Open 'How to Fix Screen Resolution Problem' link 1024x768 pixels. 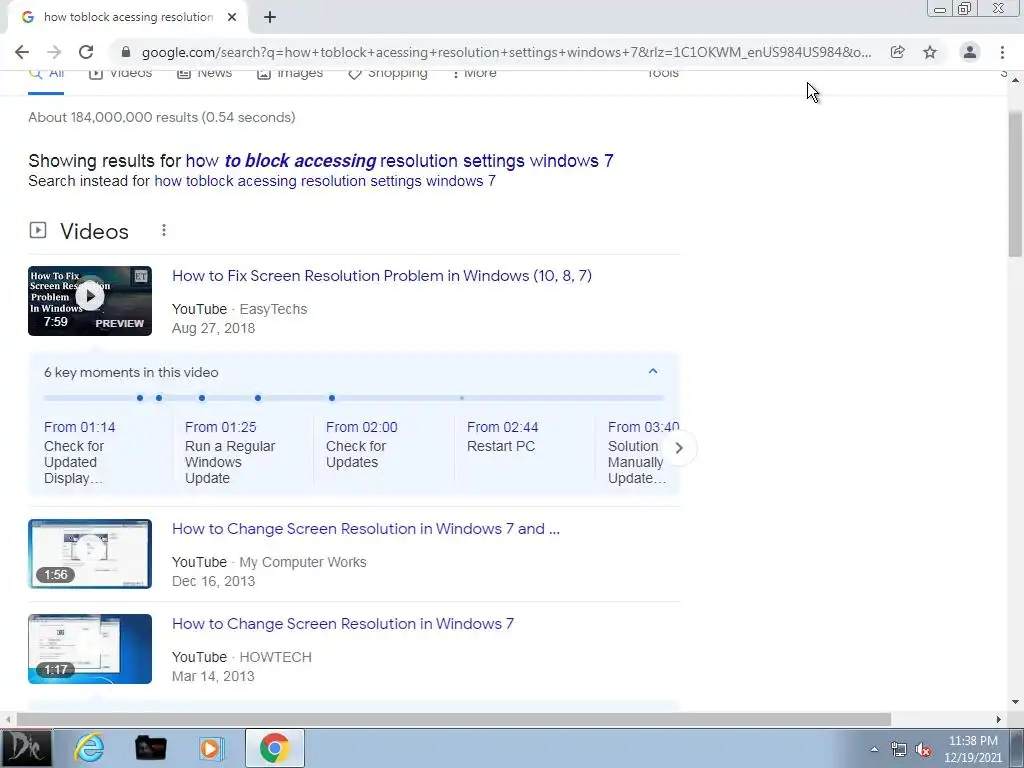(382, 276)
